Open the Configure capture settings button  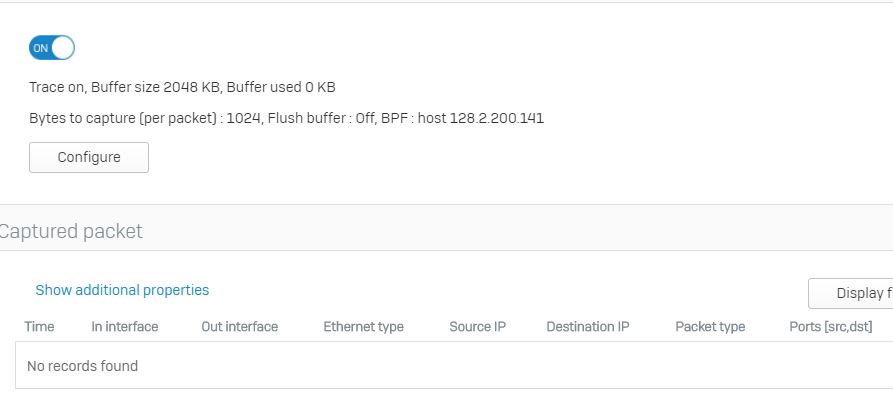pos(89,157)
